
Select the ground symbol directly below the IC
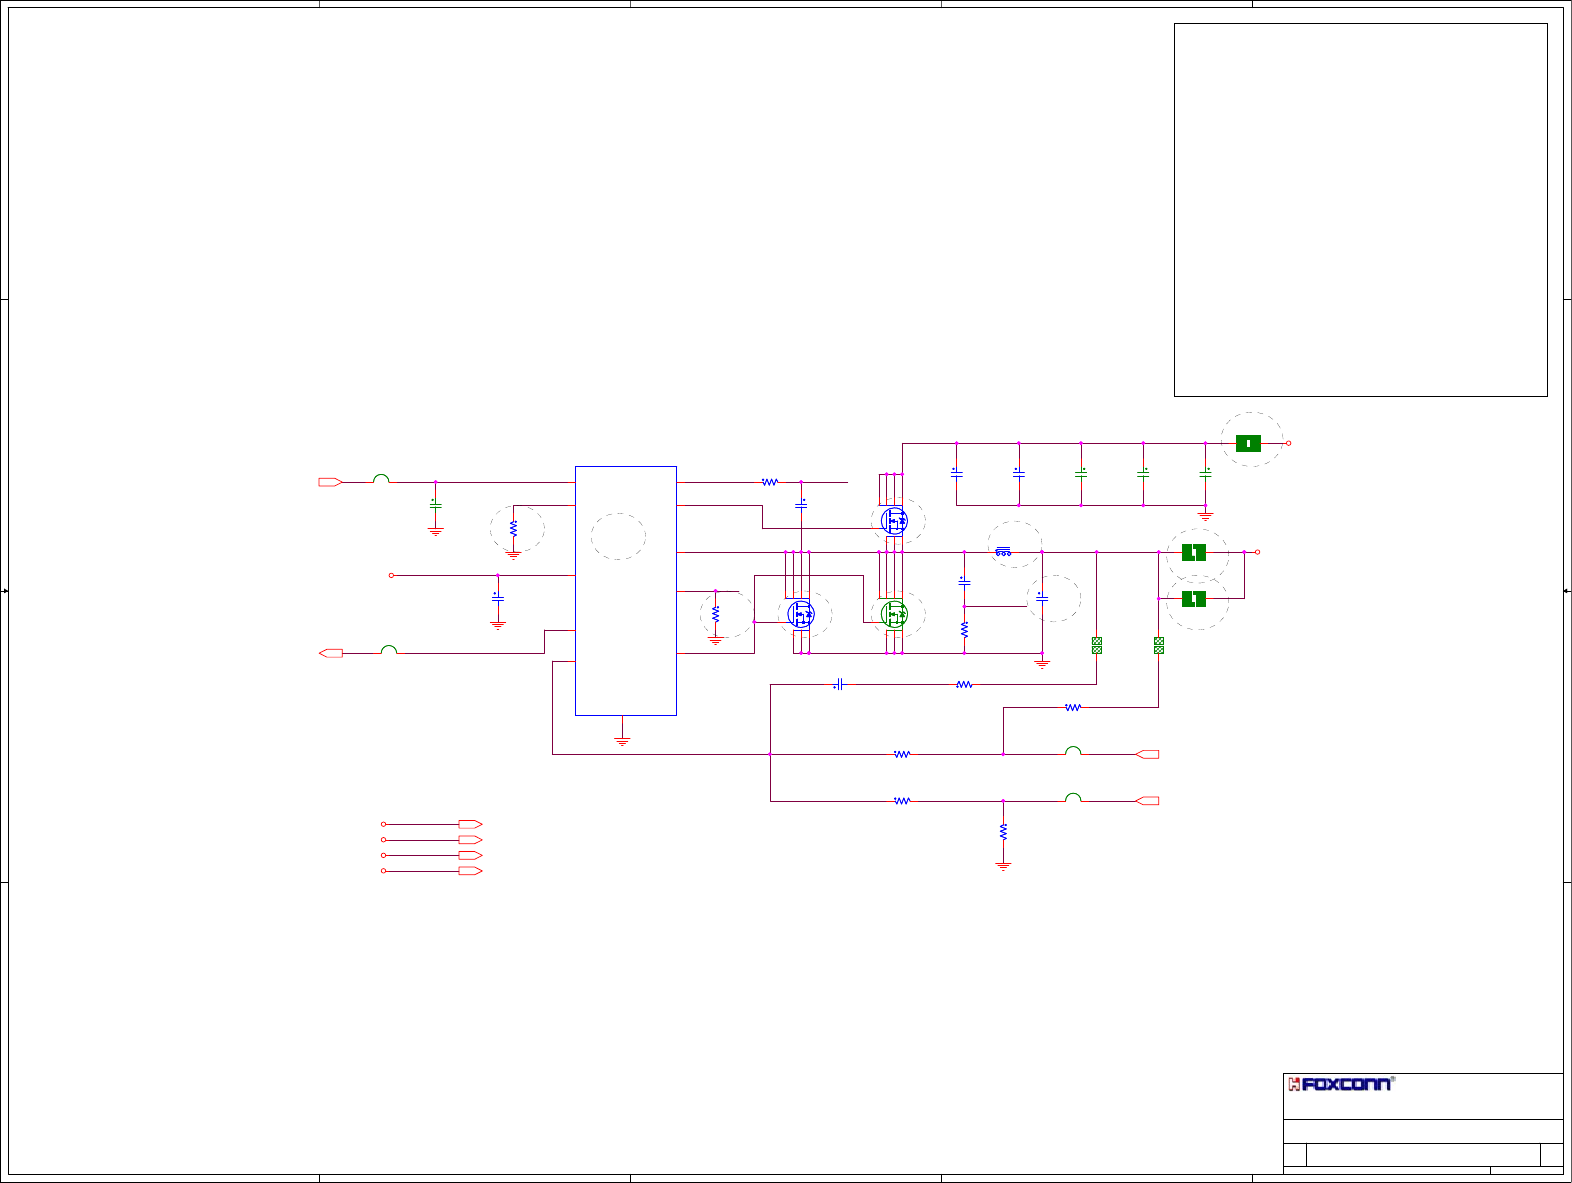(622, 741)
